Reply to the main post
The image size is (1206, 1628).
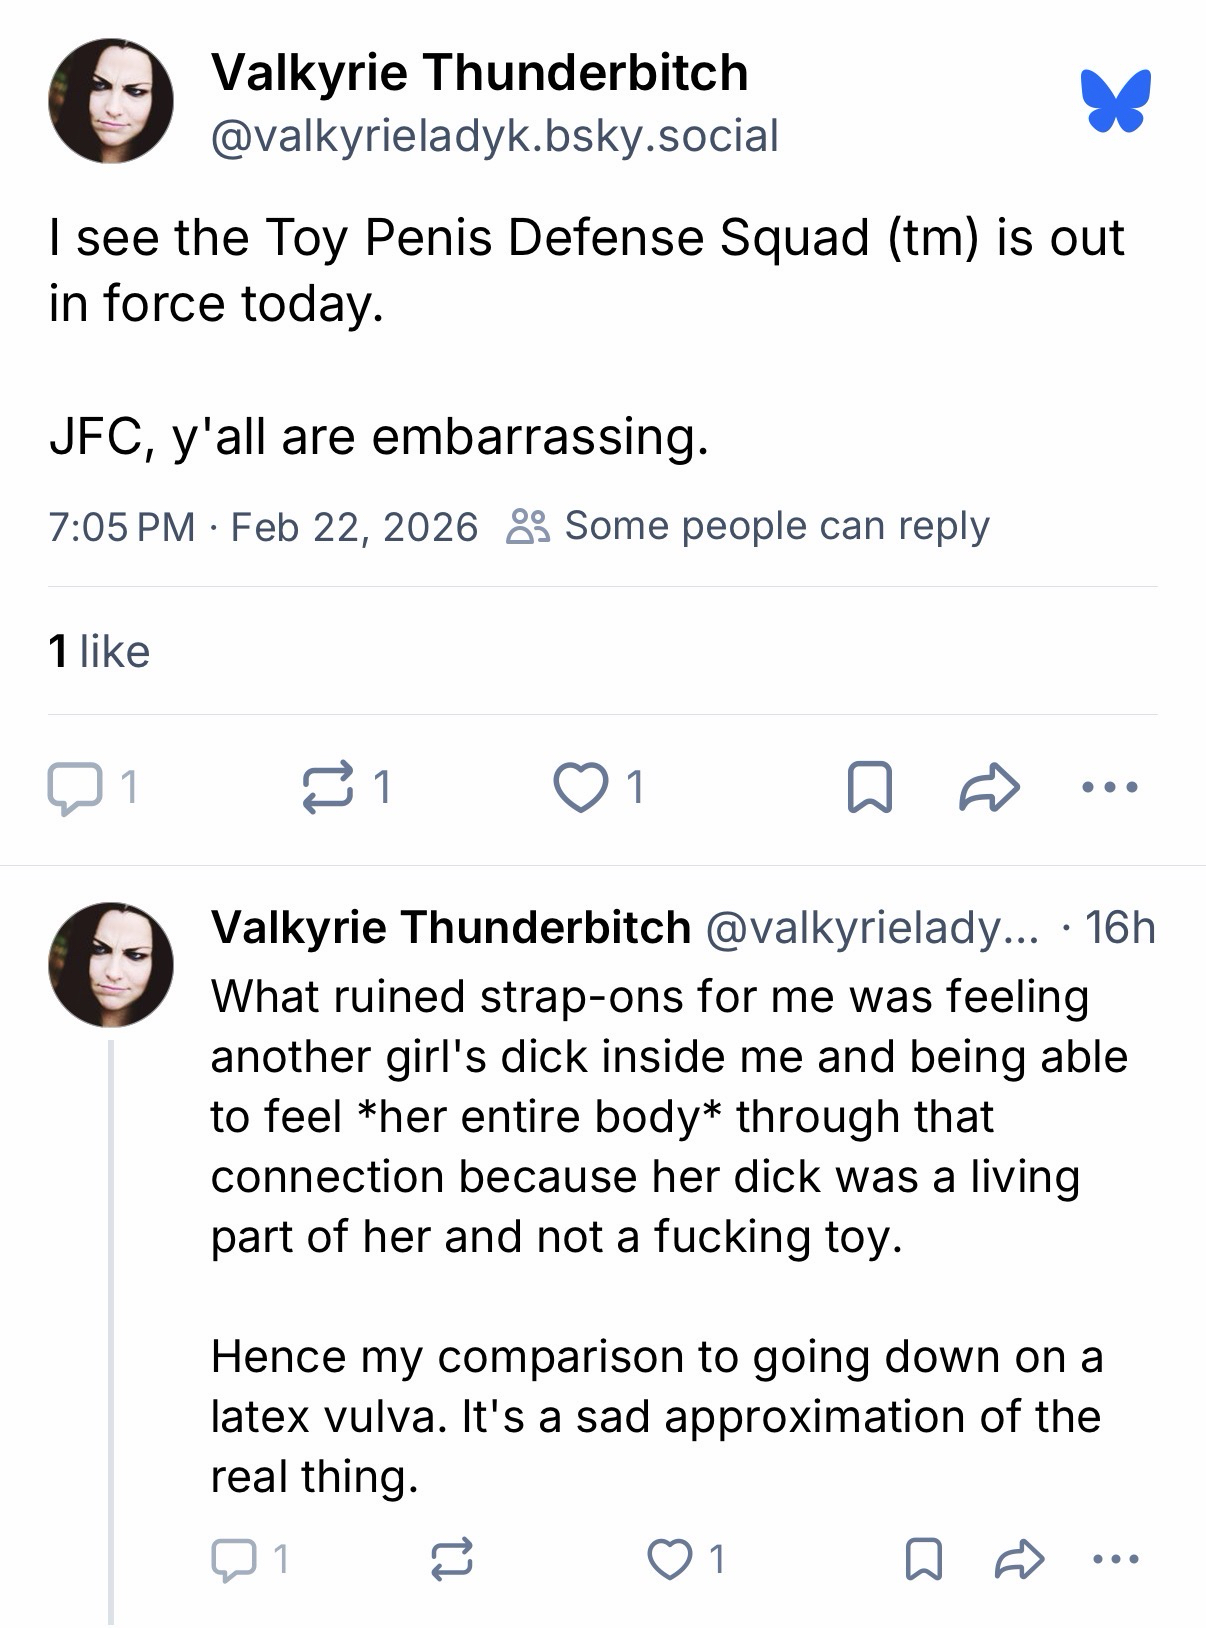click(75, 788)
